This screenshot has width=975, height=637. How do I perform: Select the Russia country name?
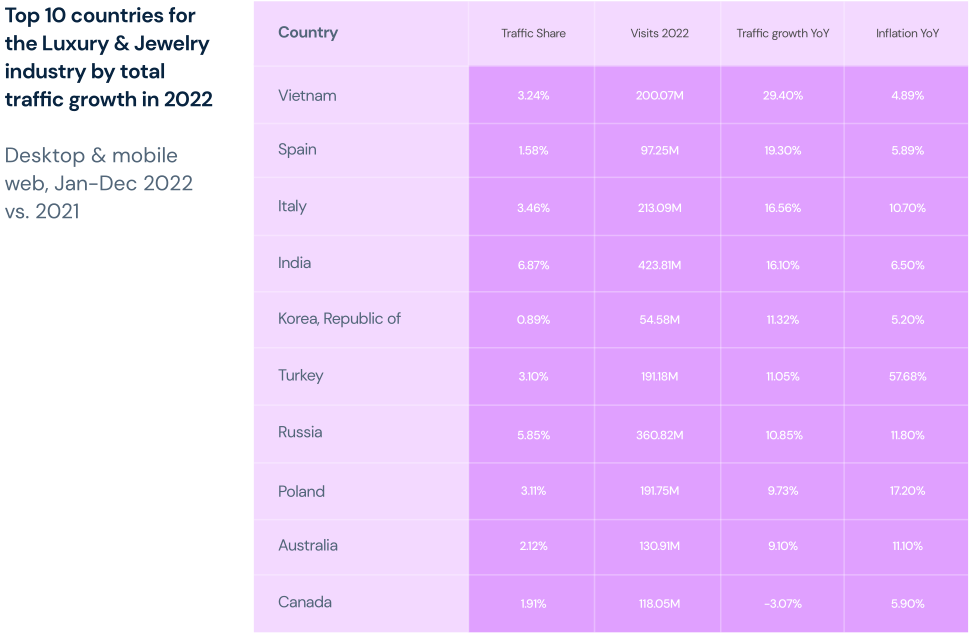[300, 433]
